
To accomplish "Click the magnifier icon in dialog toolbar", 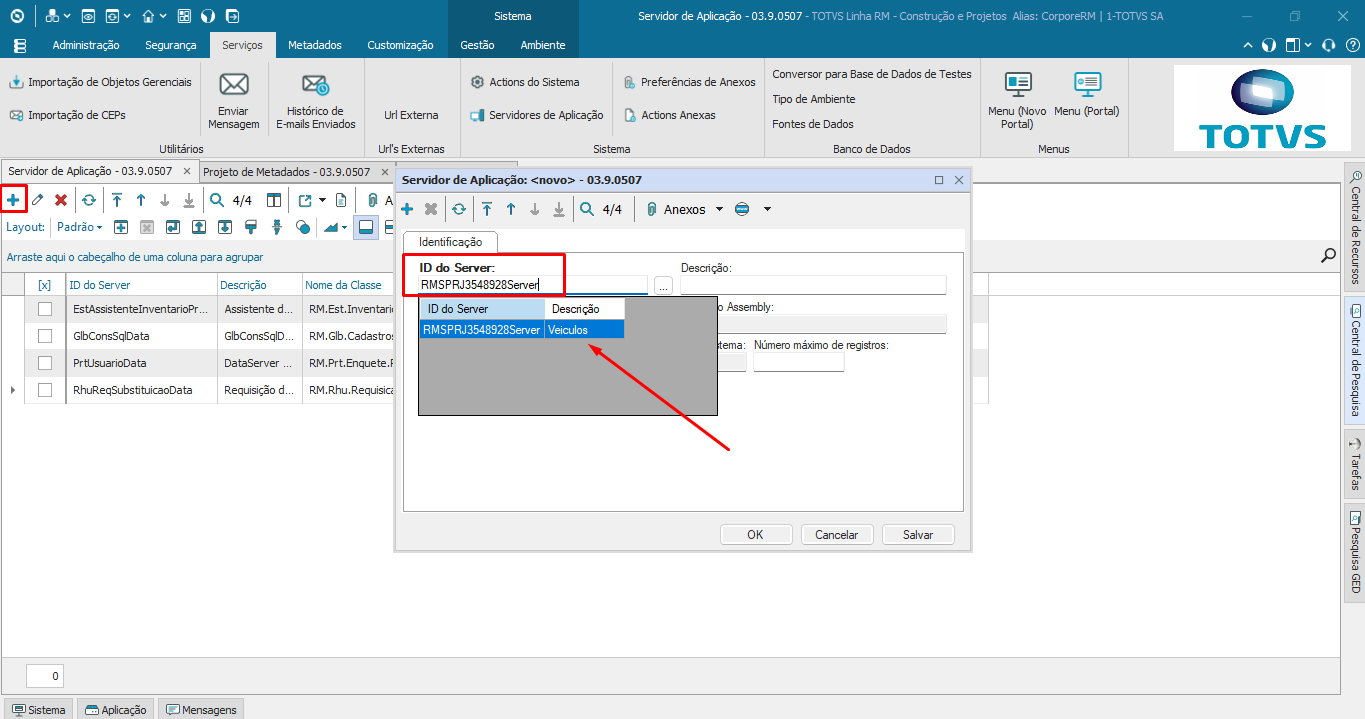I will click(587, 209).
